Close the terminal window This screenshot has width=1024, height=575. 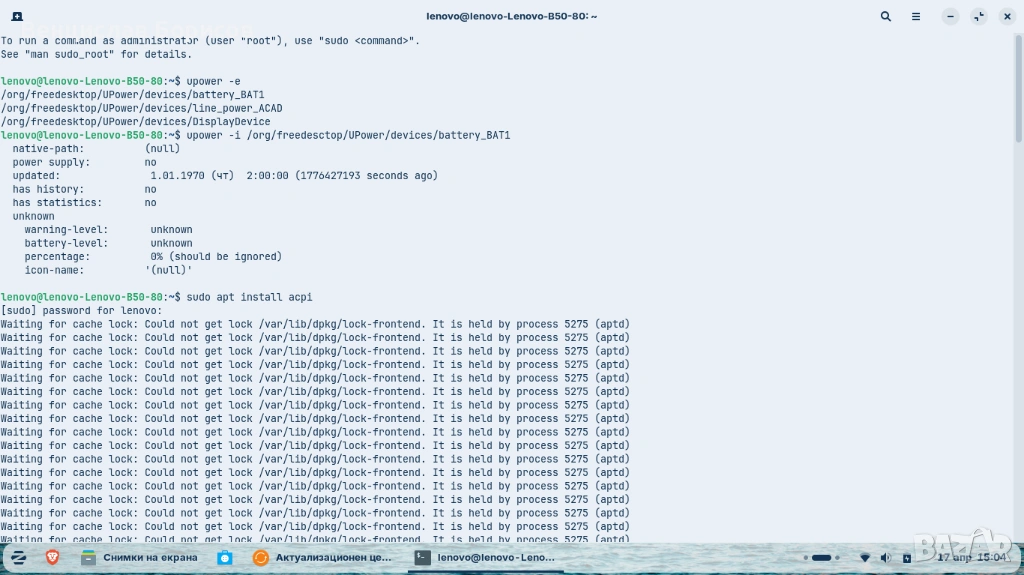pyautogui.click(x=1007, y=17)
